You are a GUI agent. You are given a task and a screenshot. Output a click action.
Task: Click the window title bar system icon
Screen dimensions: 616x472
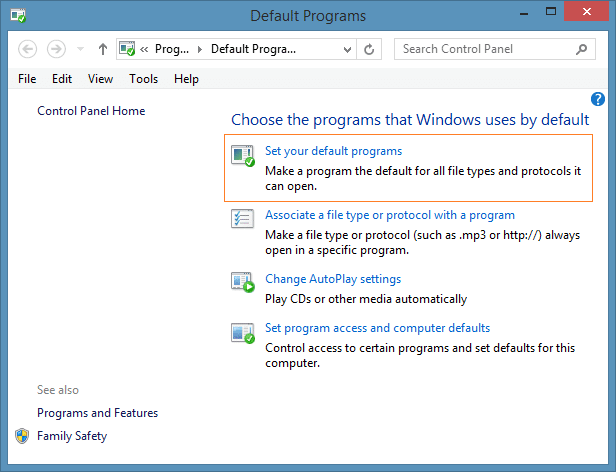pyautogui.click(x=18, y=16)
